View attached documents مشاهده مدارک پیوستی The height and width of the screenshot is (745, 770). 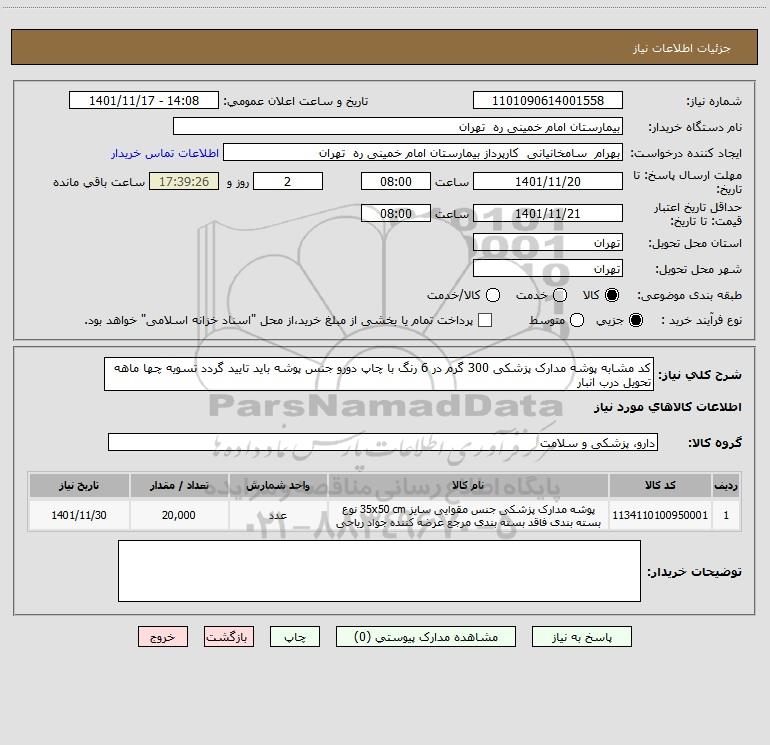[x=426, y=636]
